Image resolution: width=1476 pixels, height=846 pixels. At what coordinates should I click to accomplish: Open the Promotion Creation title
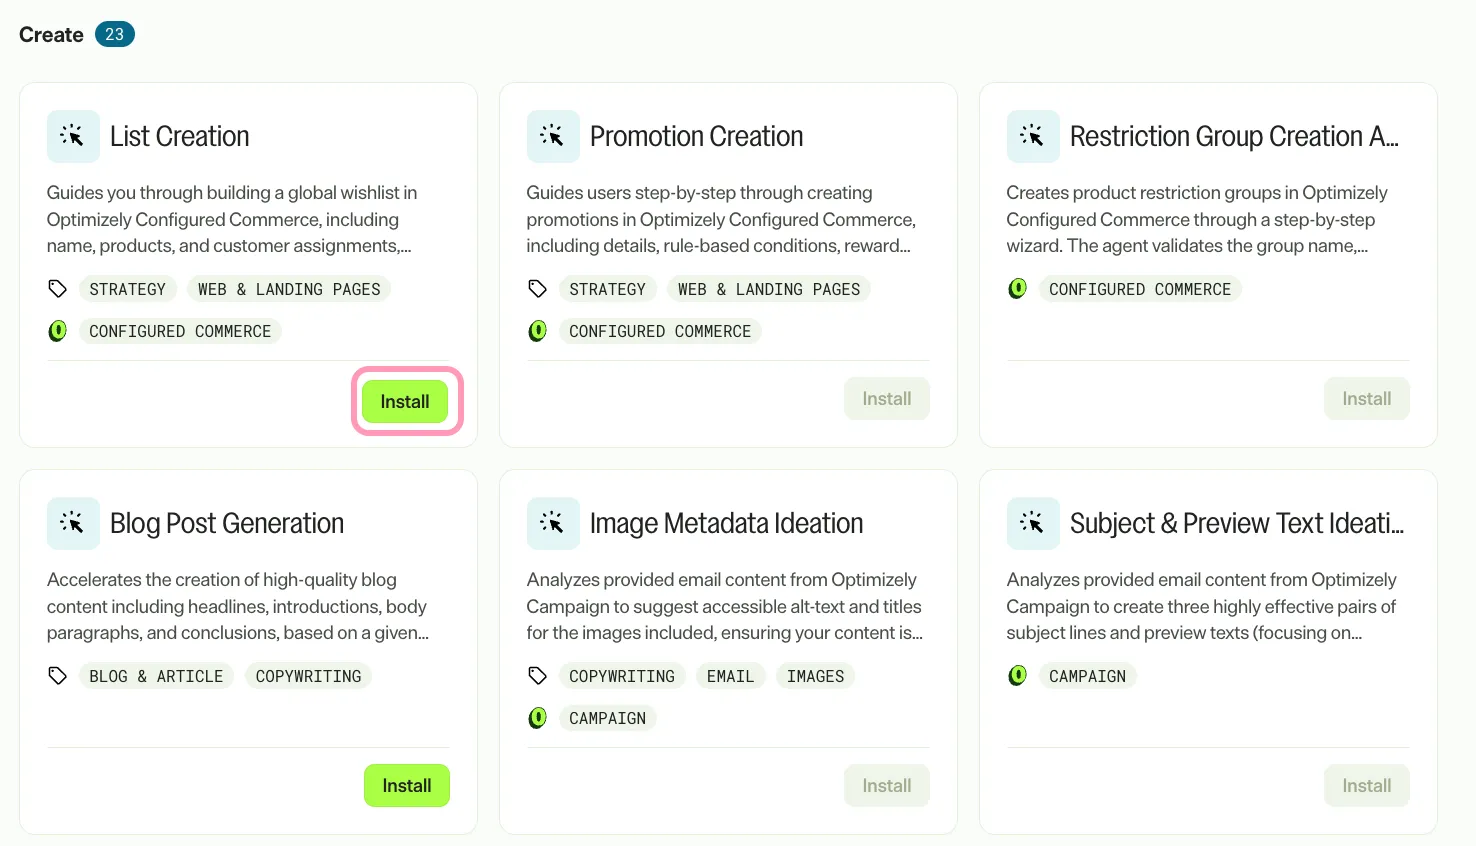697,136
